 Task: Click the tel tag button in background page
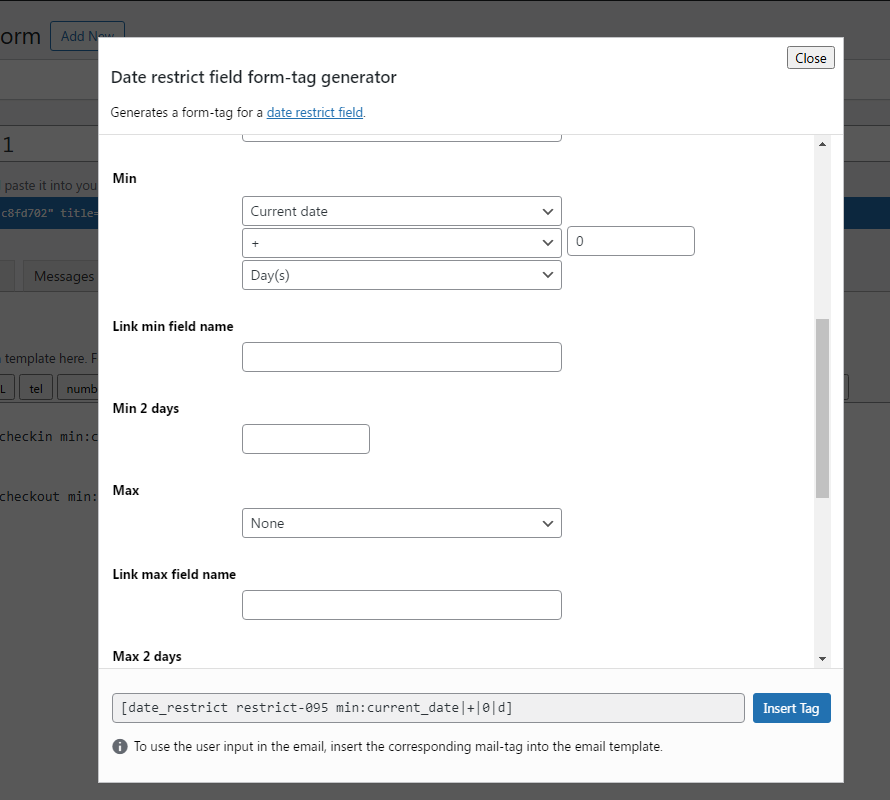coord(36,388)
